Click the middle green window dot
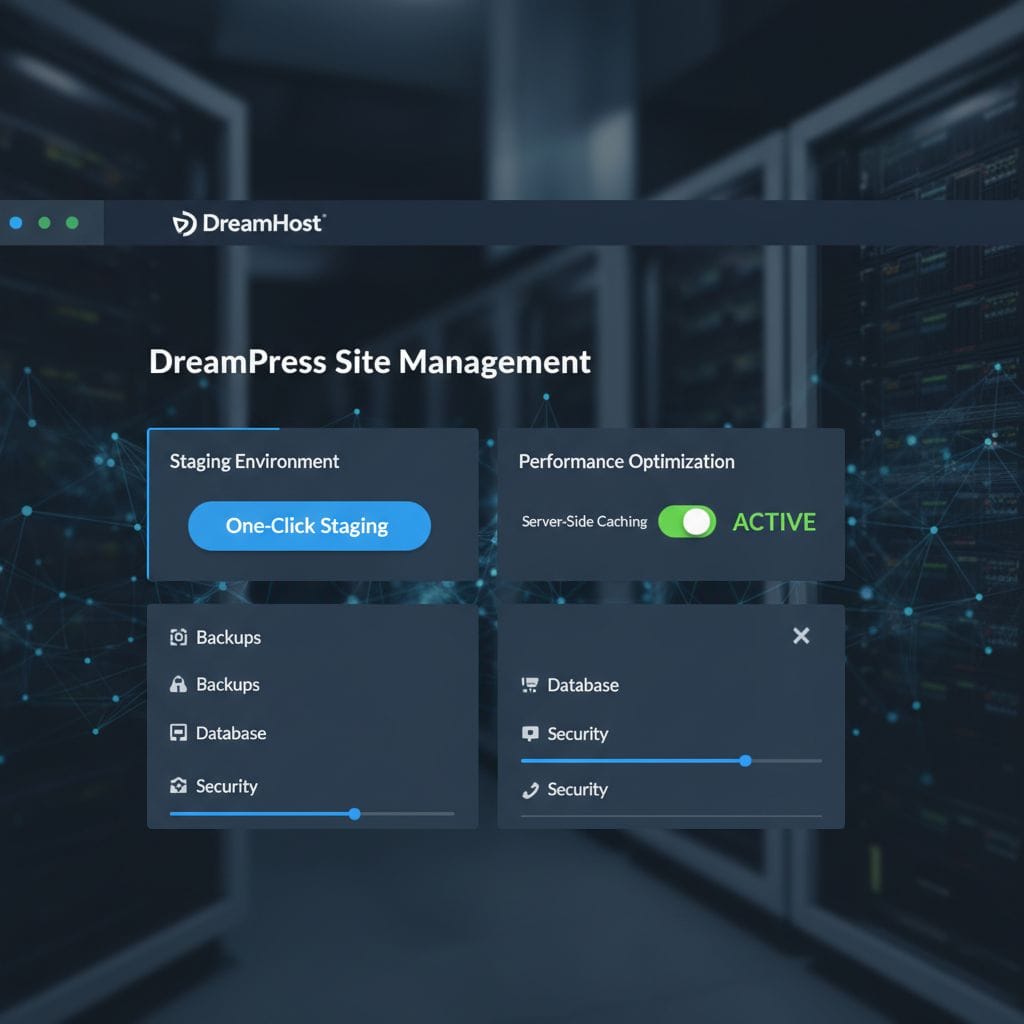Image resolution: width=1024 pixels, height=1024 pixels. (44, 223)
